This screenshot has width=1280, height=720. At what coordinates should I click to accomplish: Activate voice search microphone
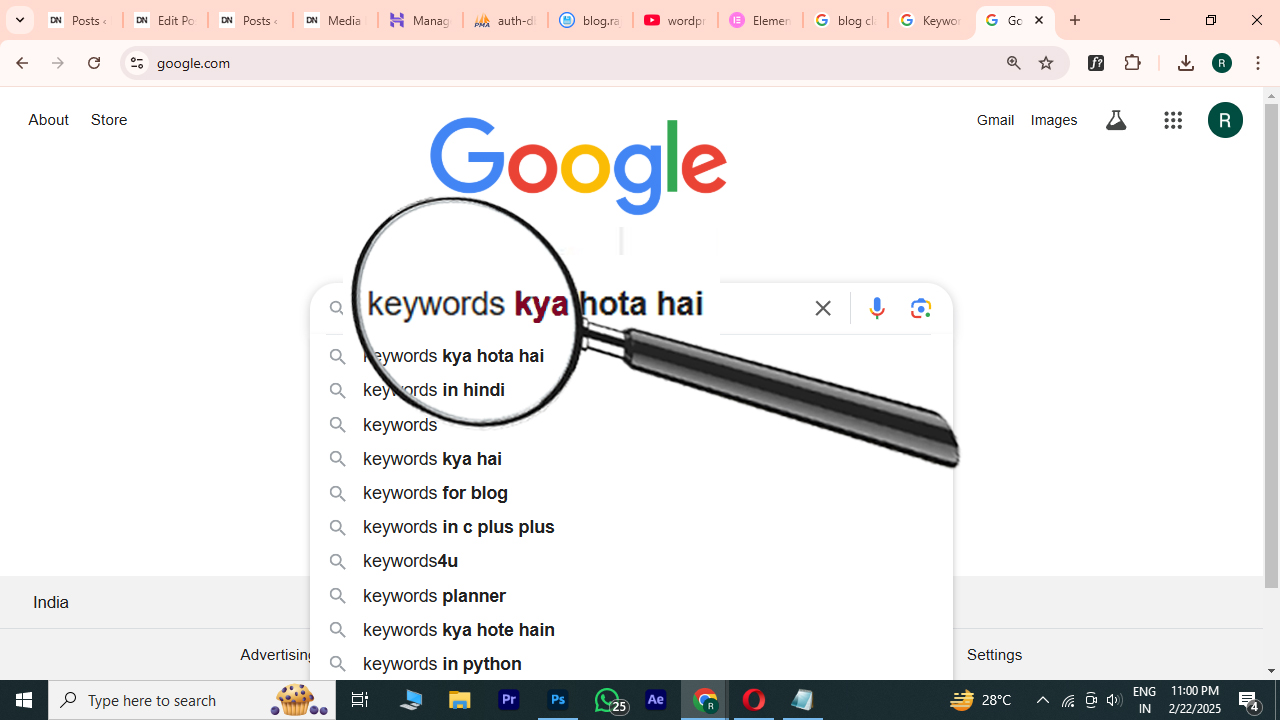[x=876, y=308]
